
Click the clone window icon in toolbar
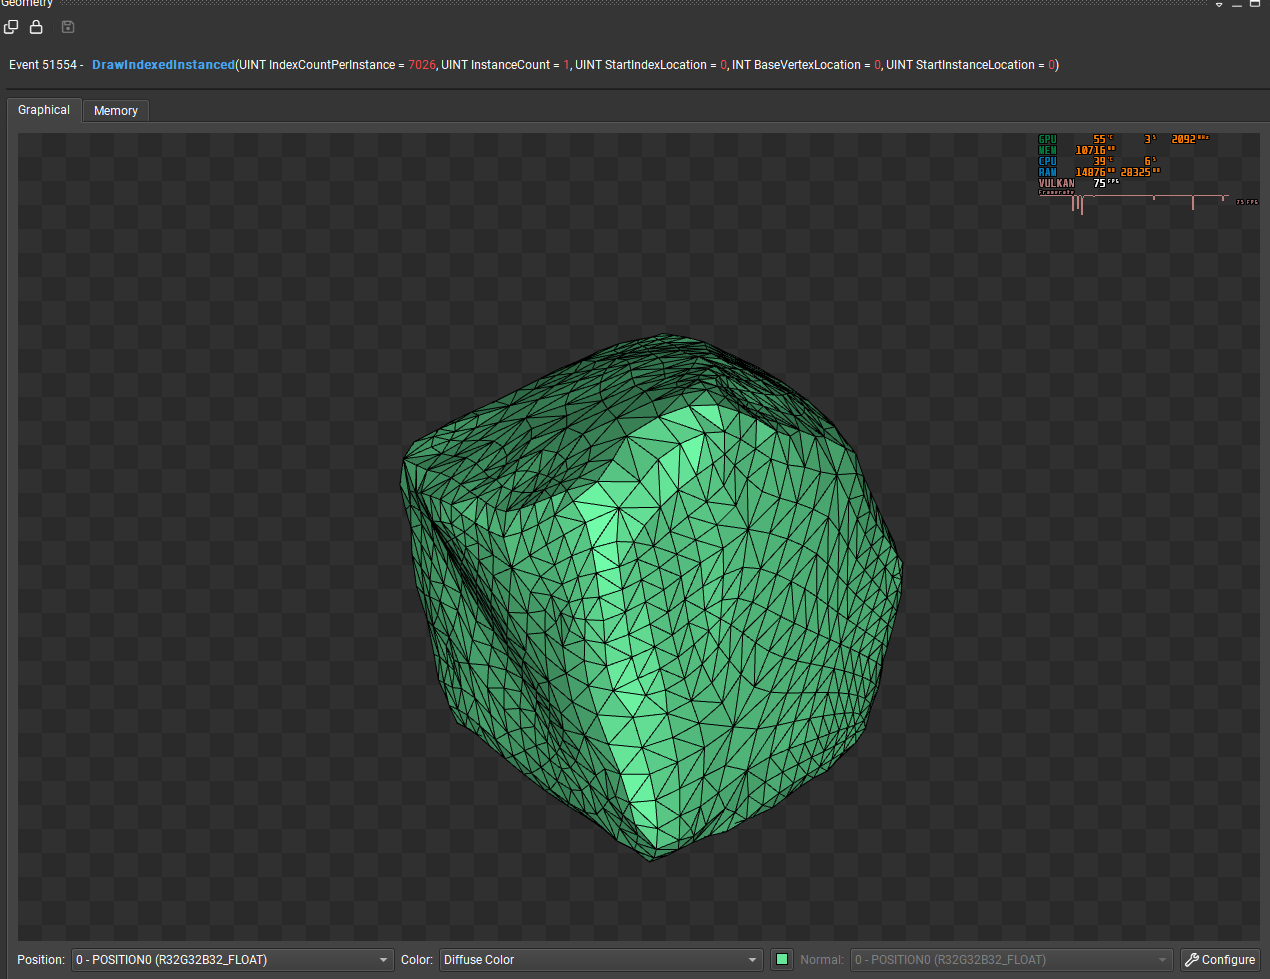pyautogui.click(x=11, y=27)
